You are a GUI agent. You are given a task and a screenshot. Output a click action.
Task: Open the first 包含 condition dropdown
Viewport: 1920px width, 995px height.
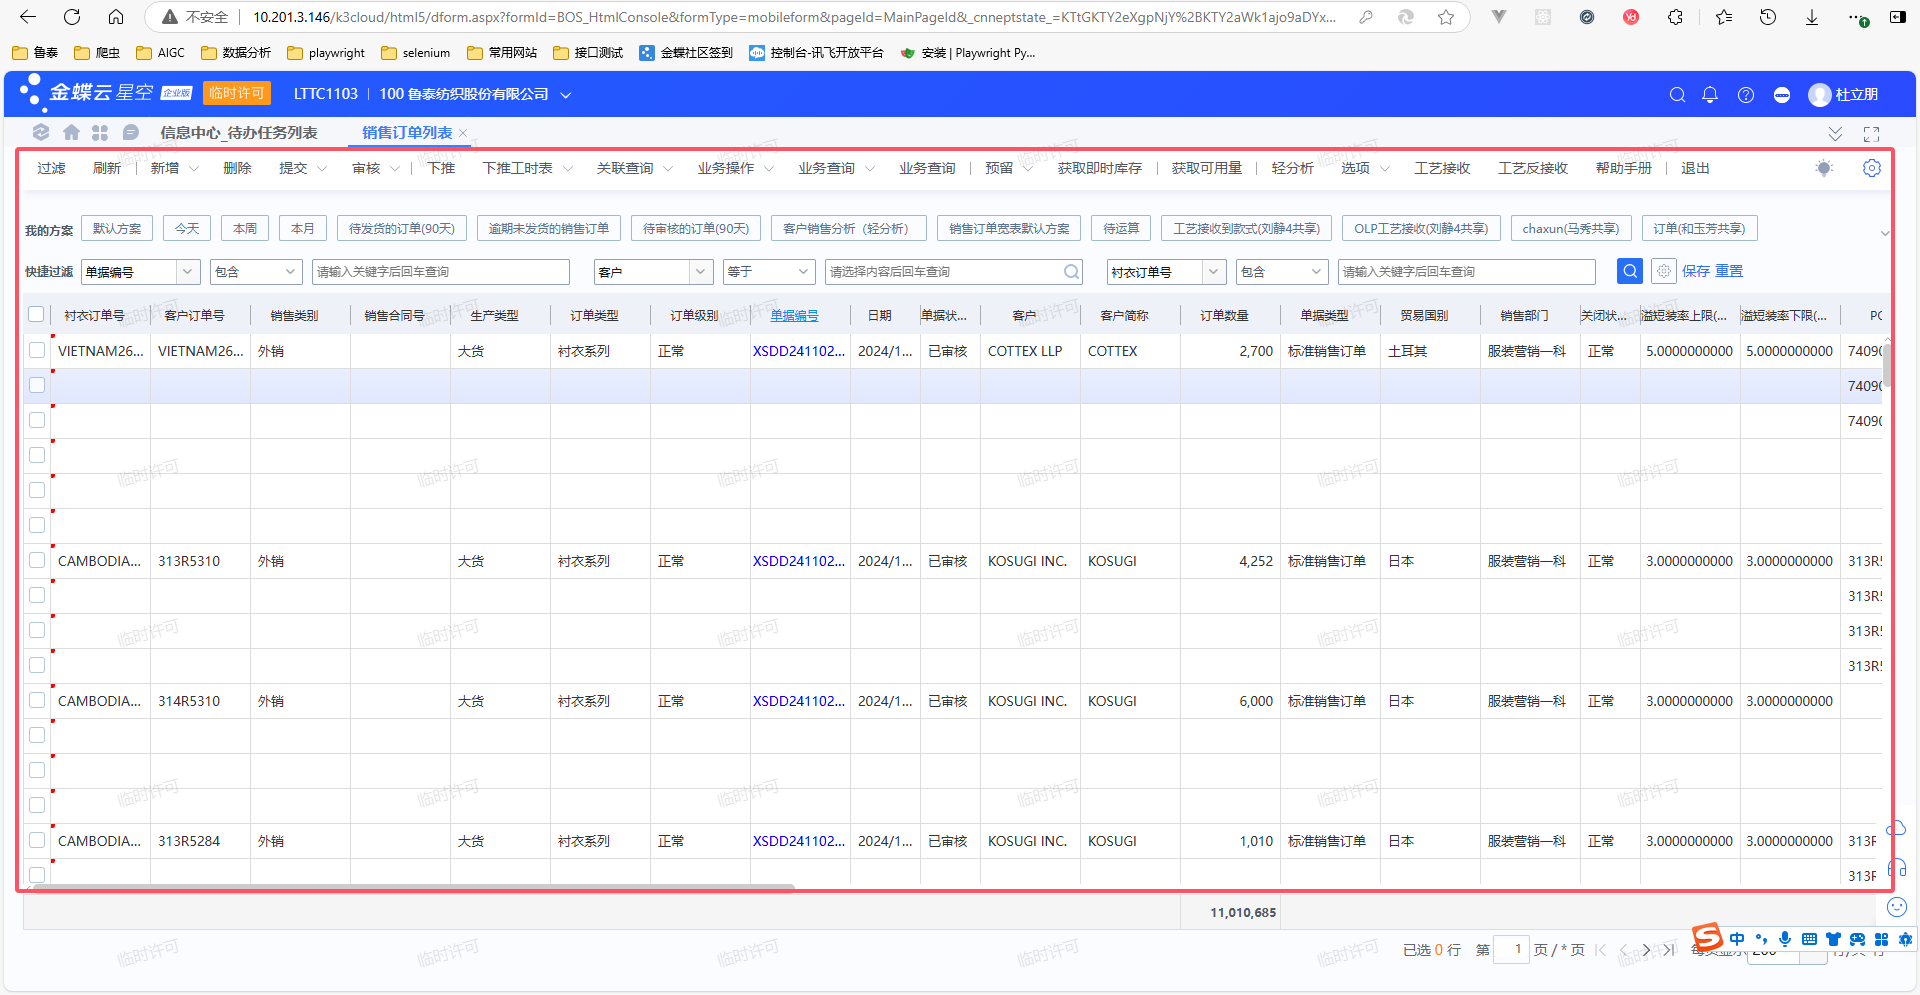(x=256, y=272)
